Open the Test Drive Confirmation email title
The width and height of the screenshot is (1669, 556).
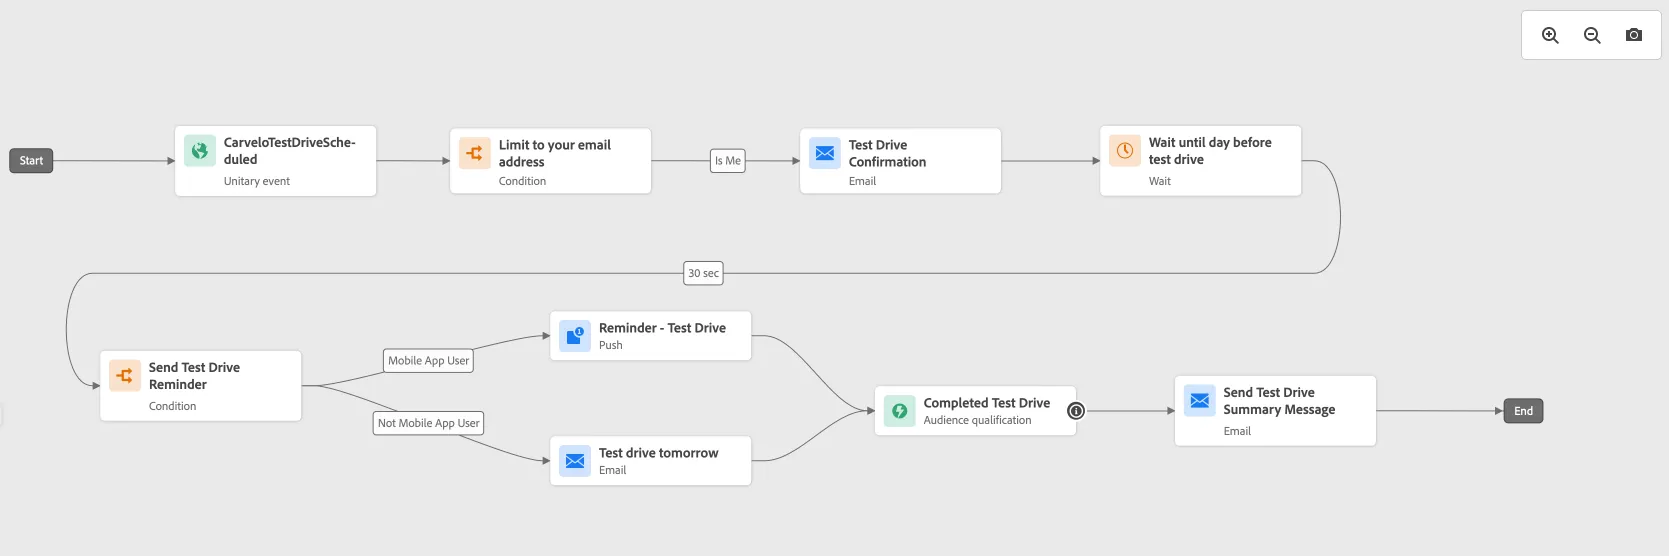coord(887,153)
